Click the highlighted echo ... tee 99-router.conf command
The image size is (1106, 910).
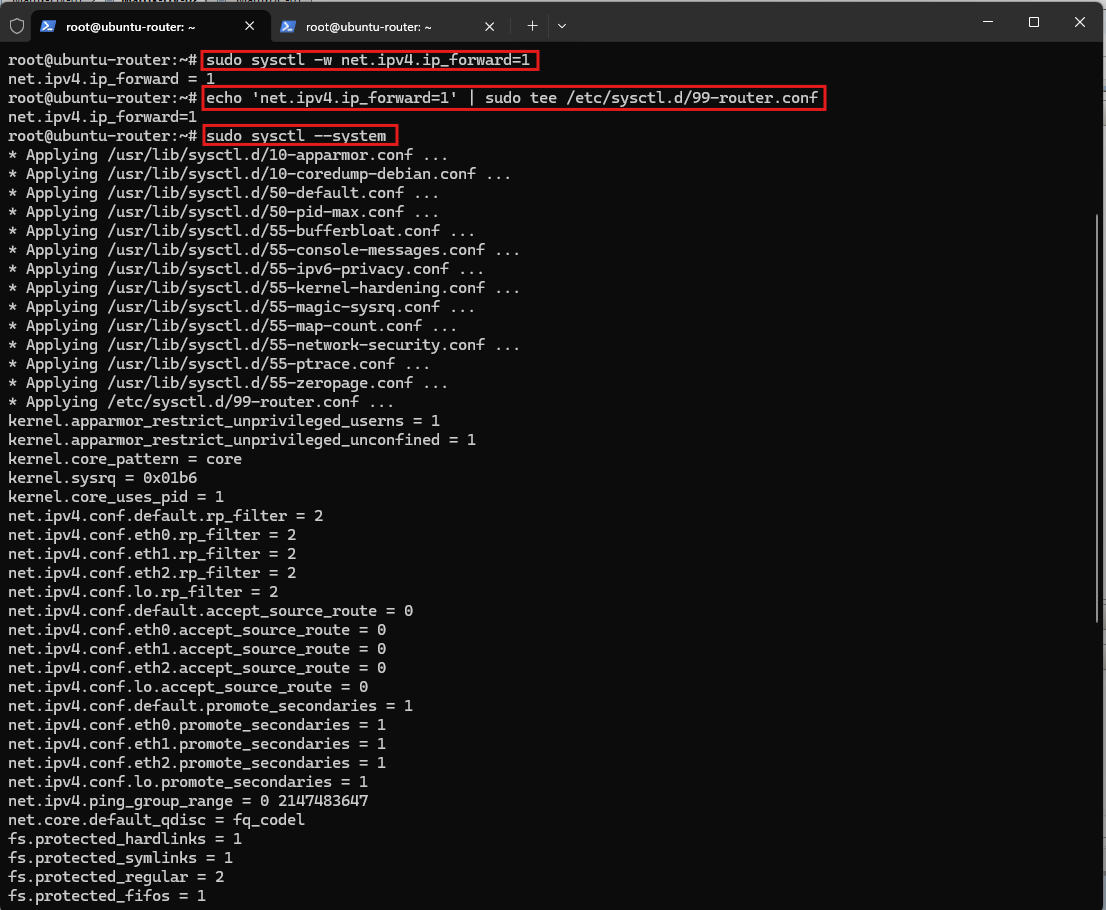tap(514, 98)
